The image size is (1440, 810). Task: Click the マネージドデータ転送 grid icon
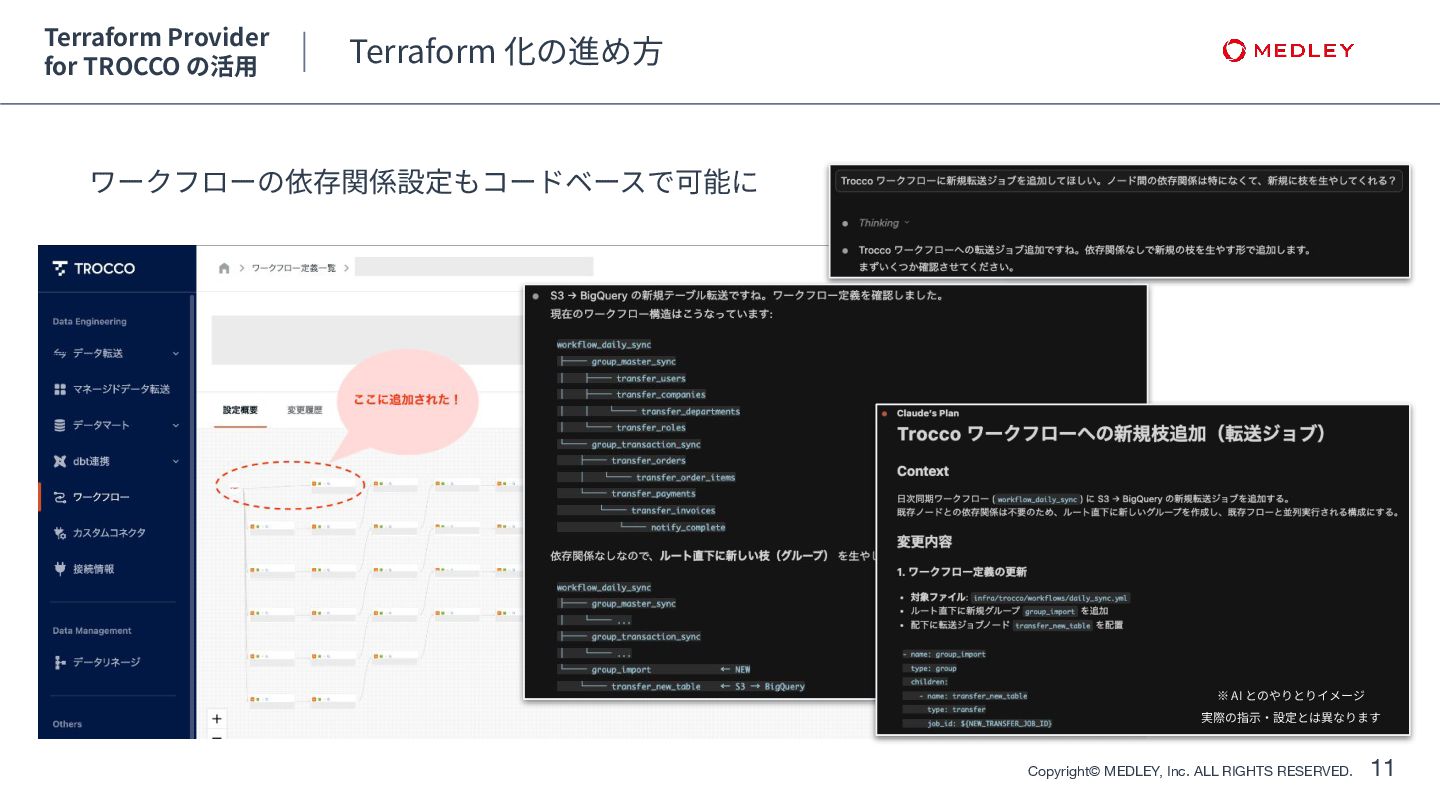pos(59,389)
